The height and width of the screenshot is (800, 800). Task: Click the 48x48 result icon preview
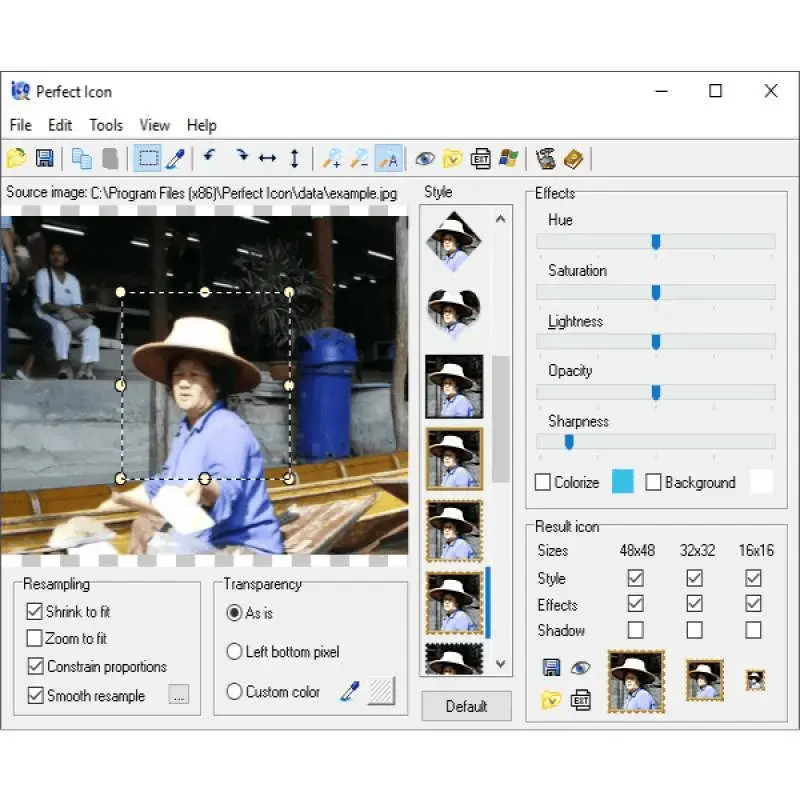coord(636,681)
